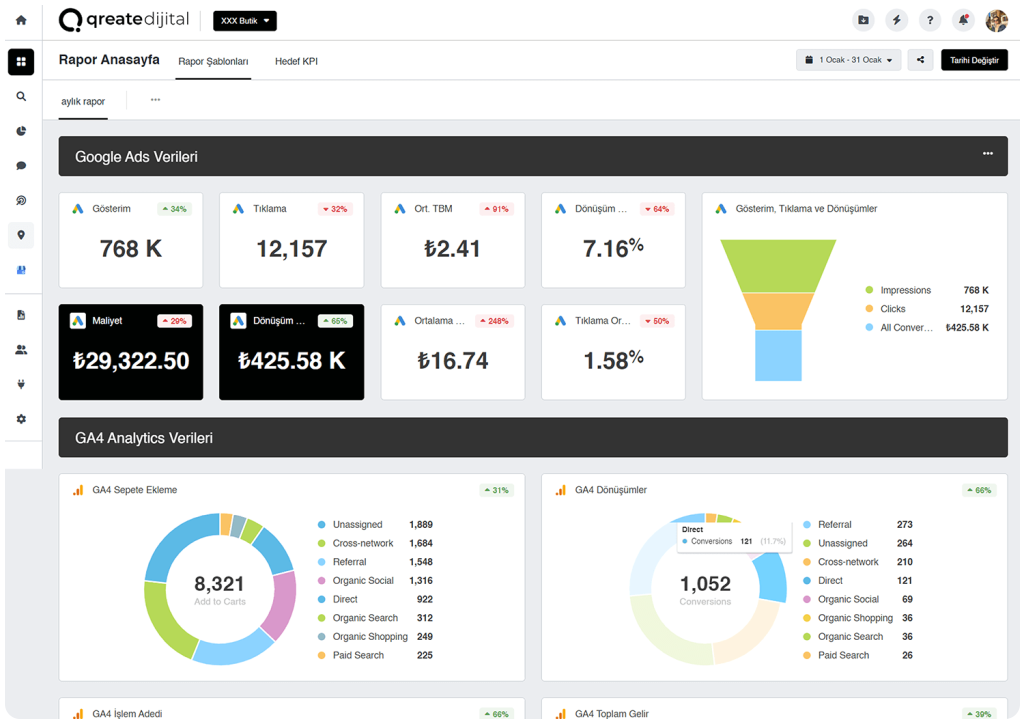Click the Tarihi Değiştir button
Screen dimensions: 1024x724
(974, 60)
